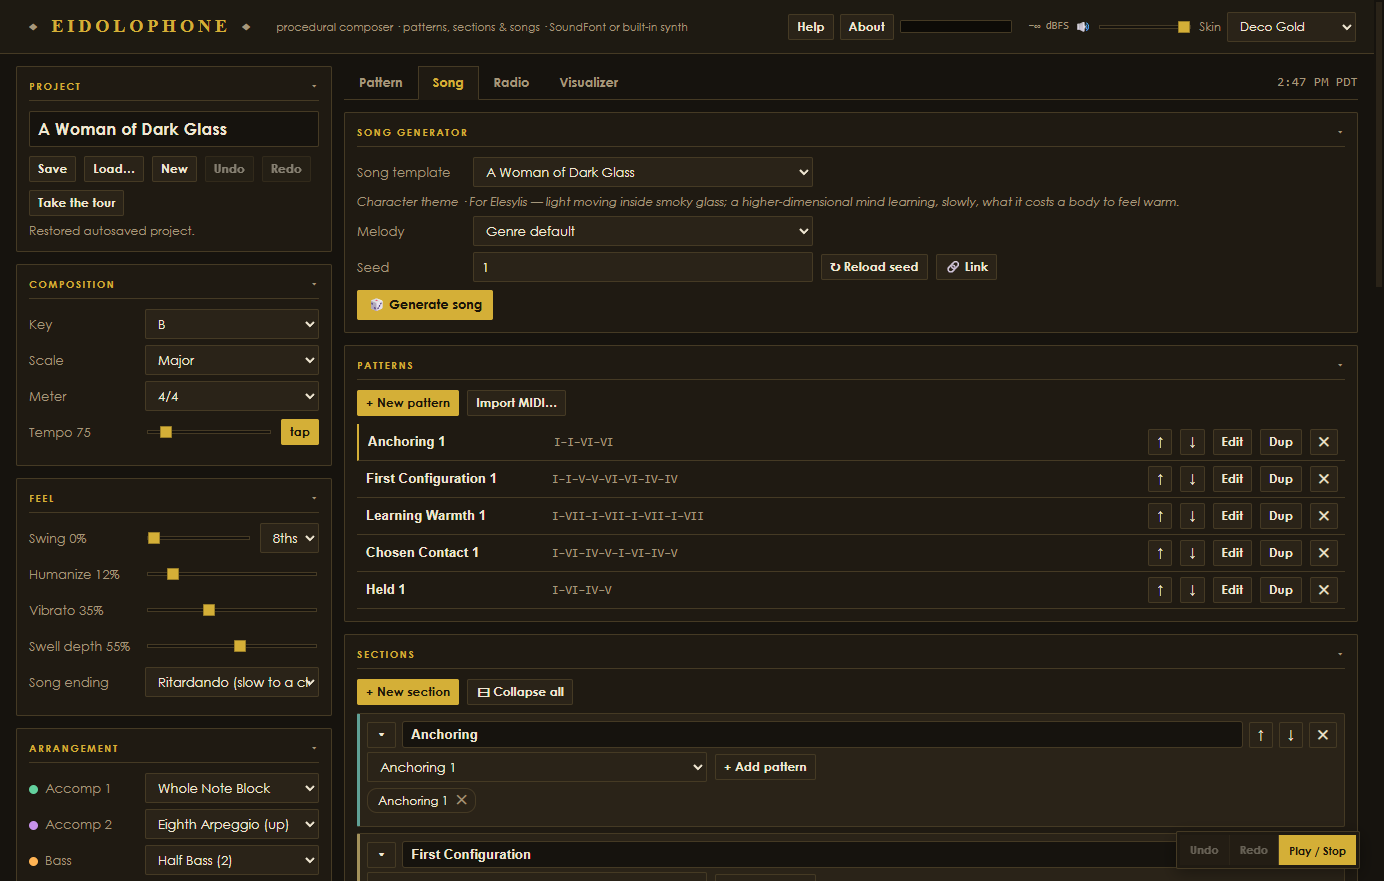The width and height of the screenshot is (1384, 881).
Task: Open Accomp 1 style dropdown
Action: pos(232,789)
